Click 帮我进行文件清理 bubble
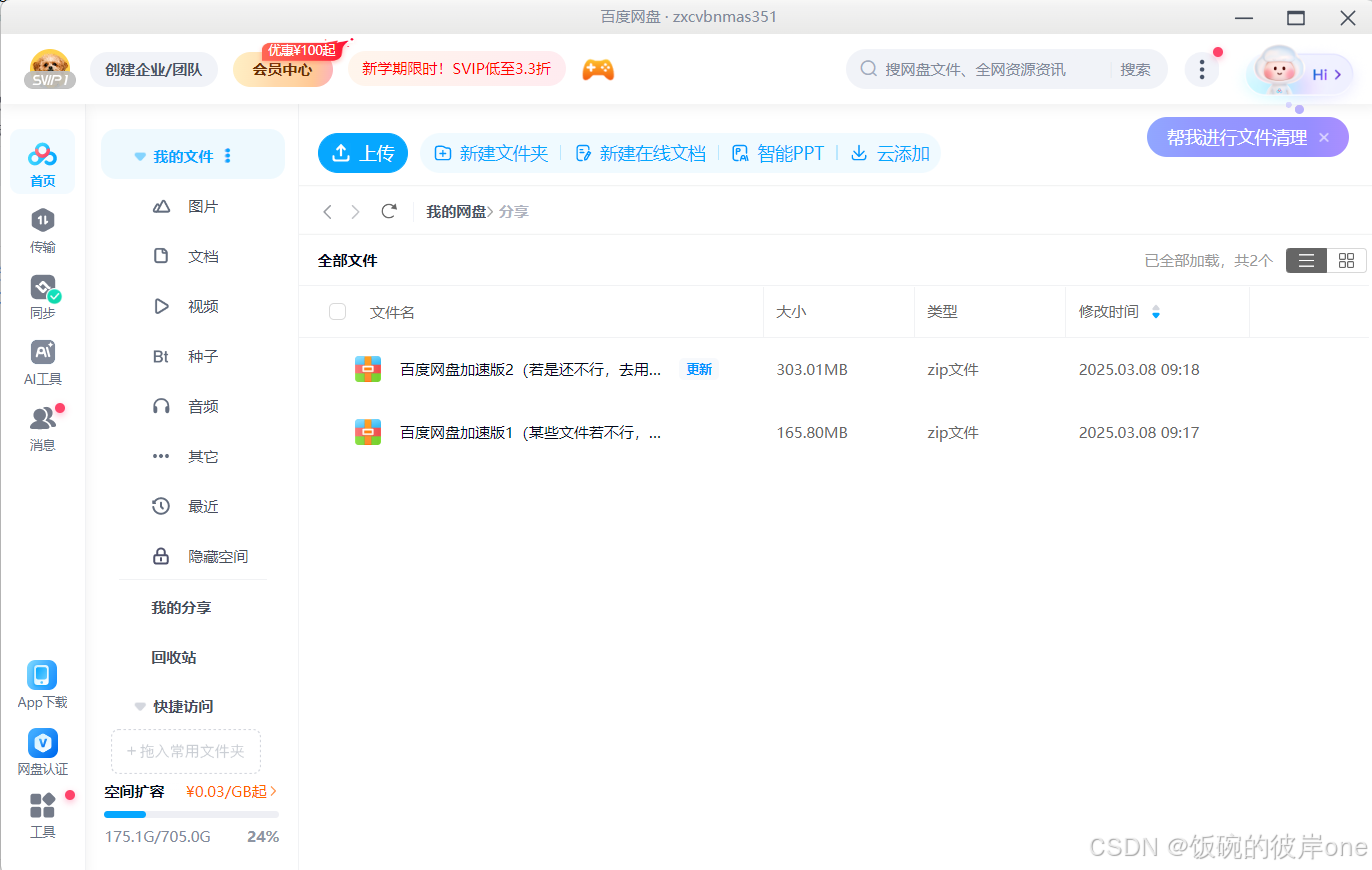 (x=1237, y=138)
